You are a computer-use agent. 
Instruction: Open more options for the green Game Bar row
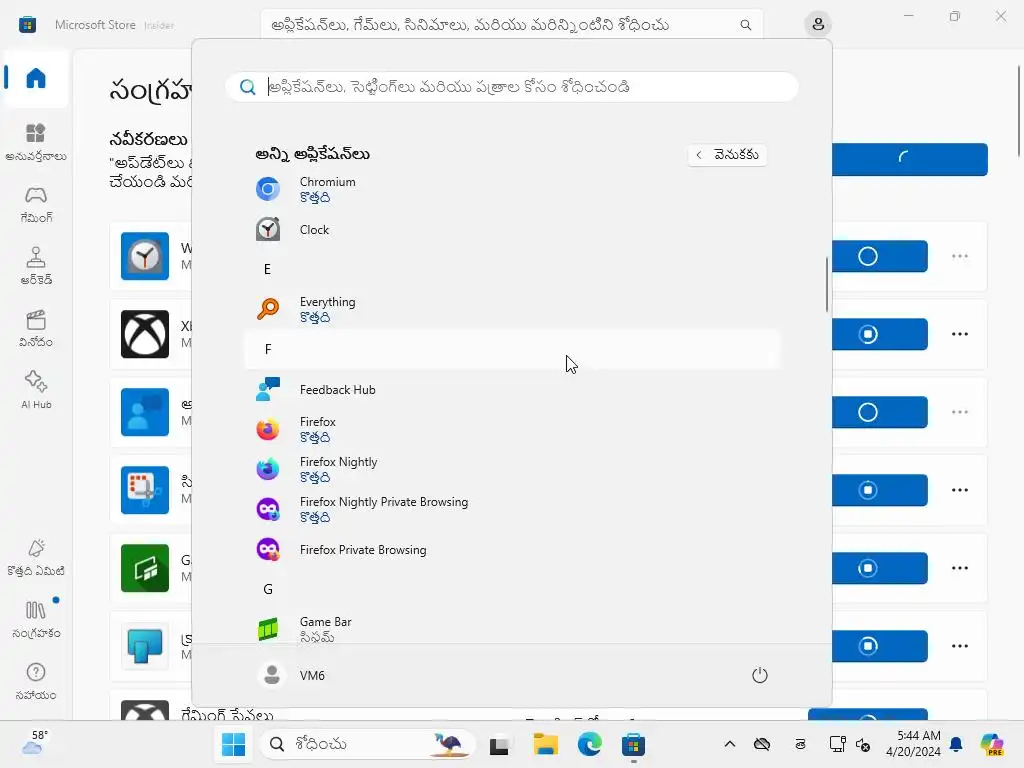pyautogui.click(x=959, y=568)
